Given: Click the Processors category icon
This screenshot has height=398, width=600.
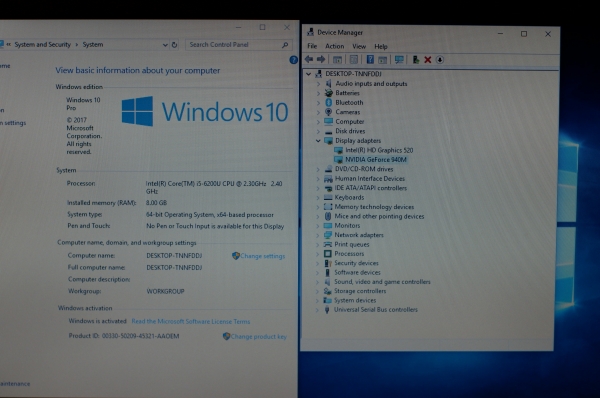Looking at the screenshot, I should (x=328, y=253).
